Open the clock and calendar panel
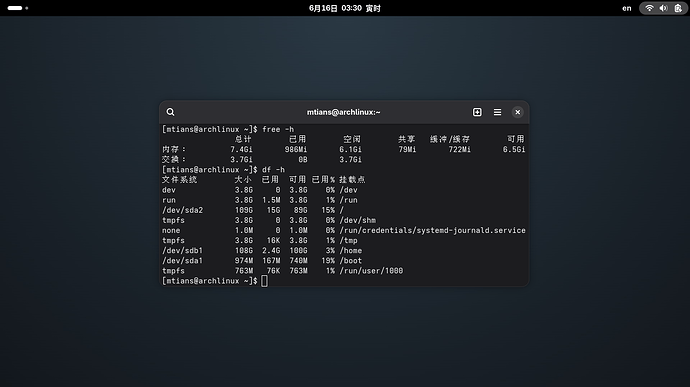This screenshot has height=387, width=690. click(x=345, y=8)
